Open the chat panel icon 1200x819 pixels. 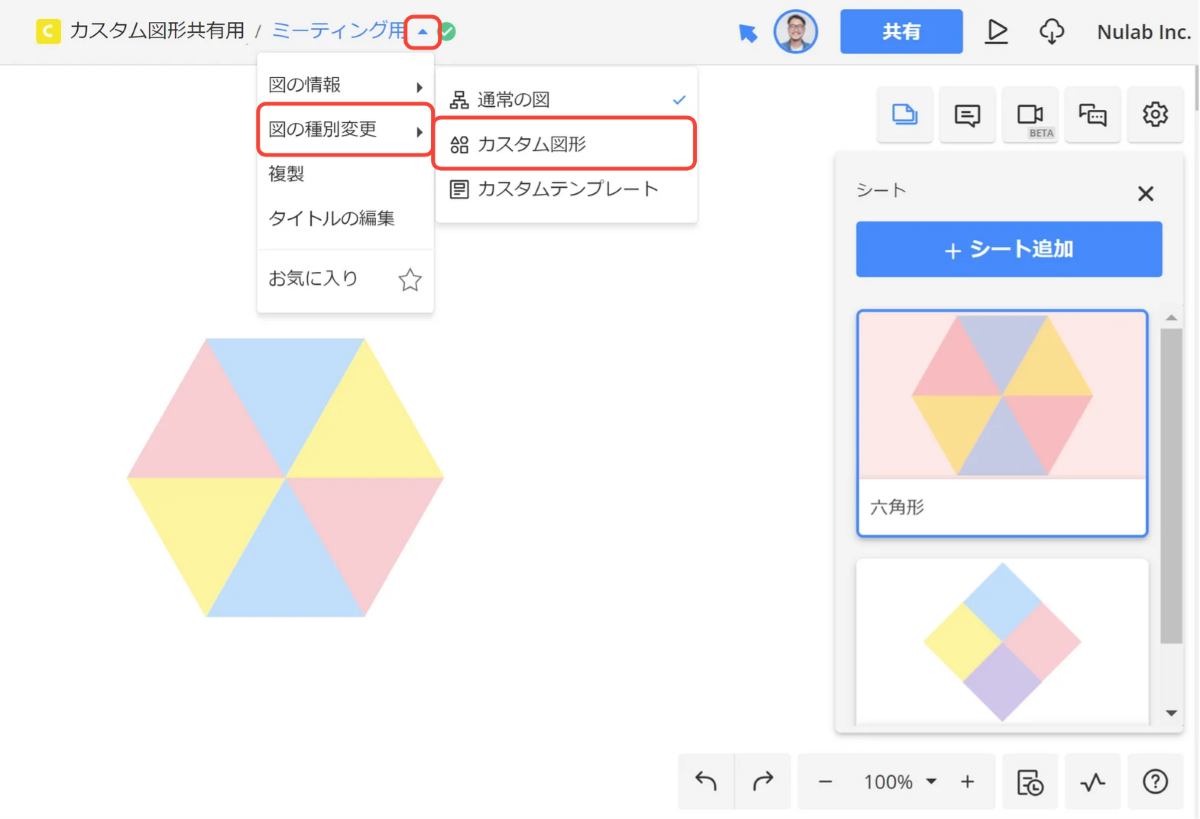1092,115
